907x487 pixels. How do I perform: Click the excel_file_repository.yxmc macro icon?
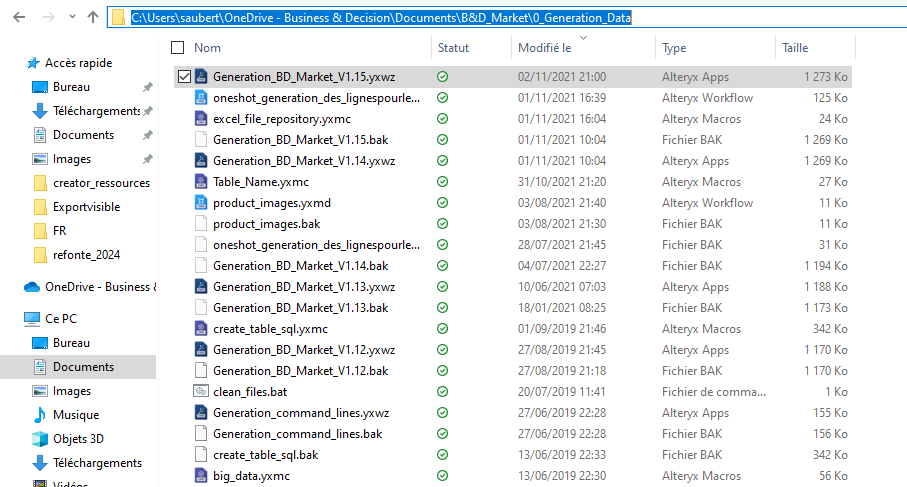pos(201,119)
